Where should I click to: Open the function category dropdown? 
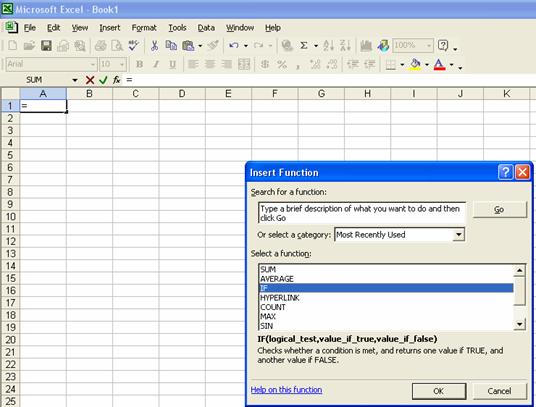tap(458, 235)
